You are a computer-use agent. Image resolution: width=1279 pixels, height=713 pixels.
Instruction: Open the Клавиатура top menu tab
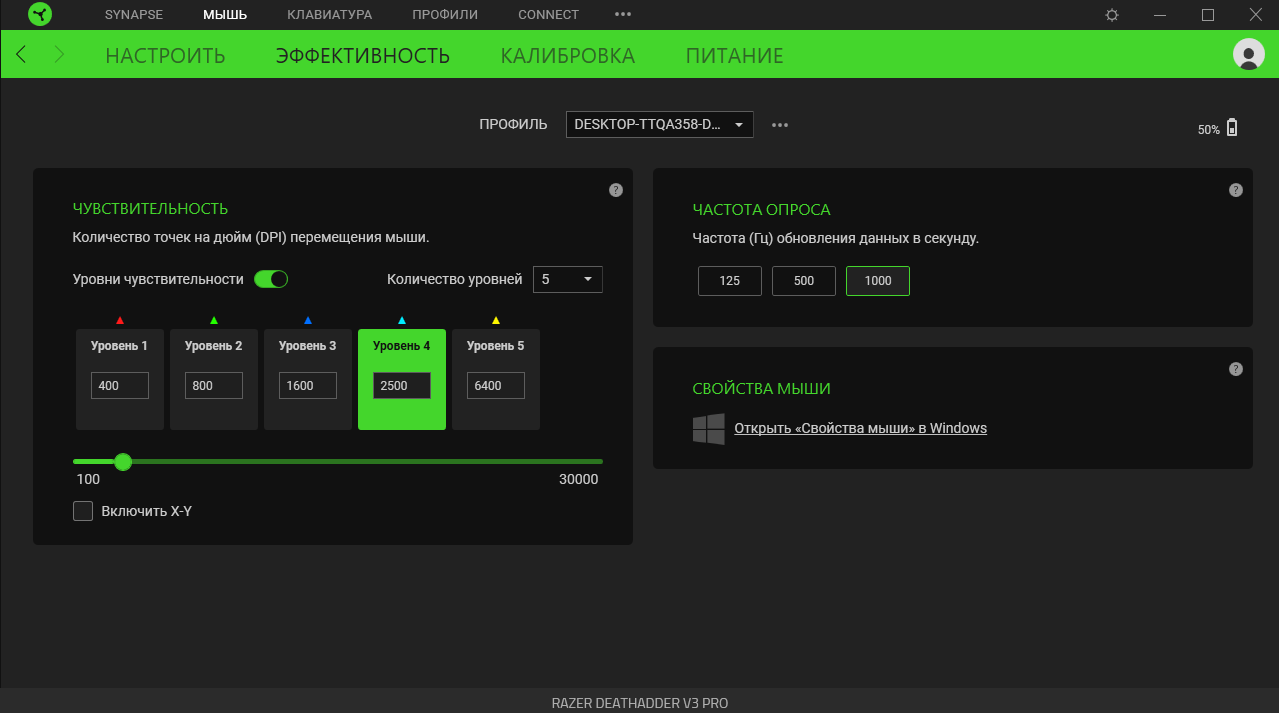coord(329,15)
